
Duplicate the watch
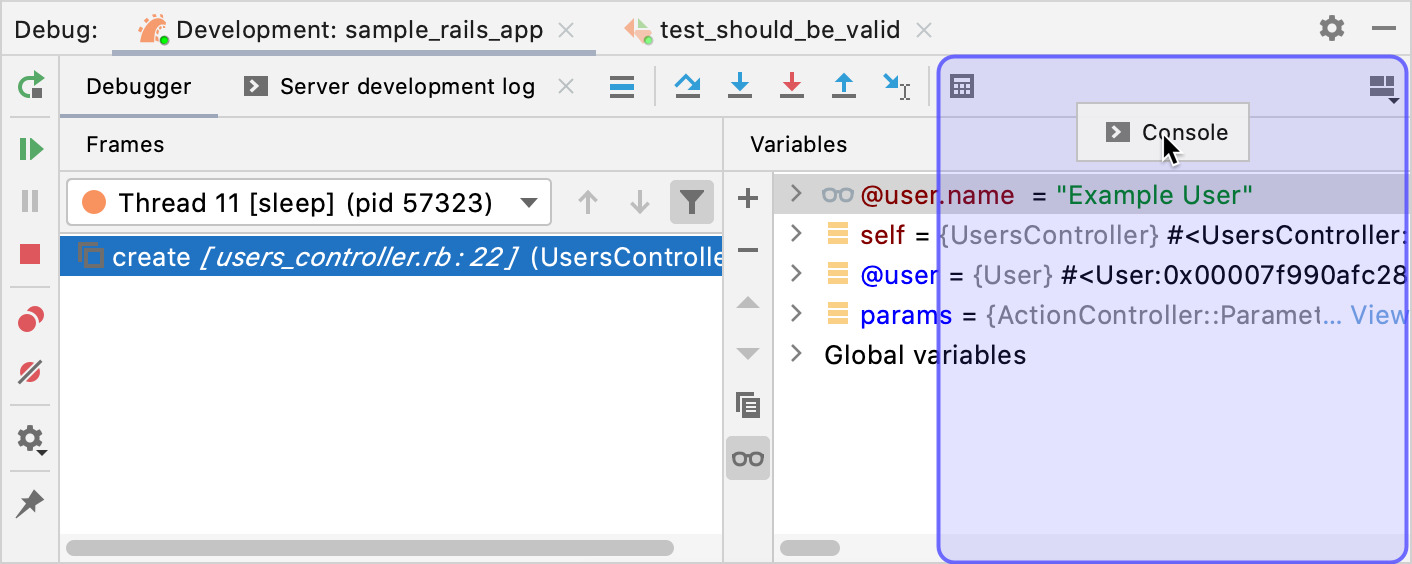748,405
